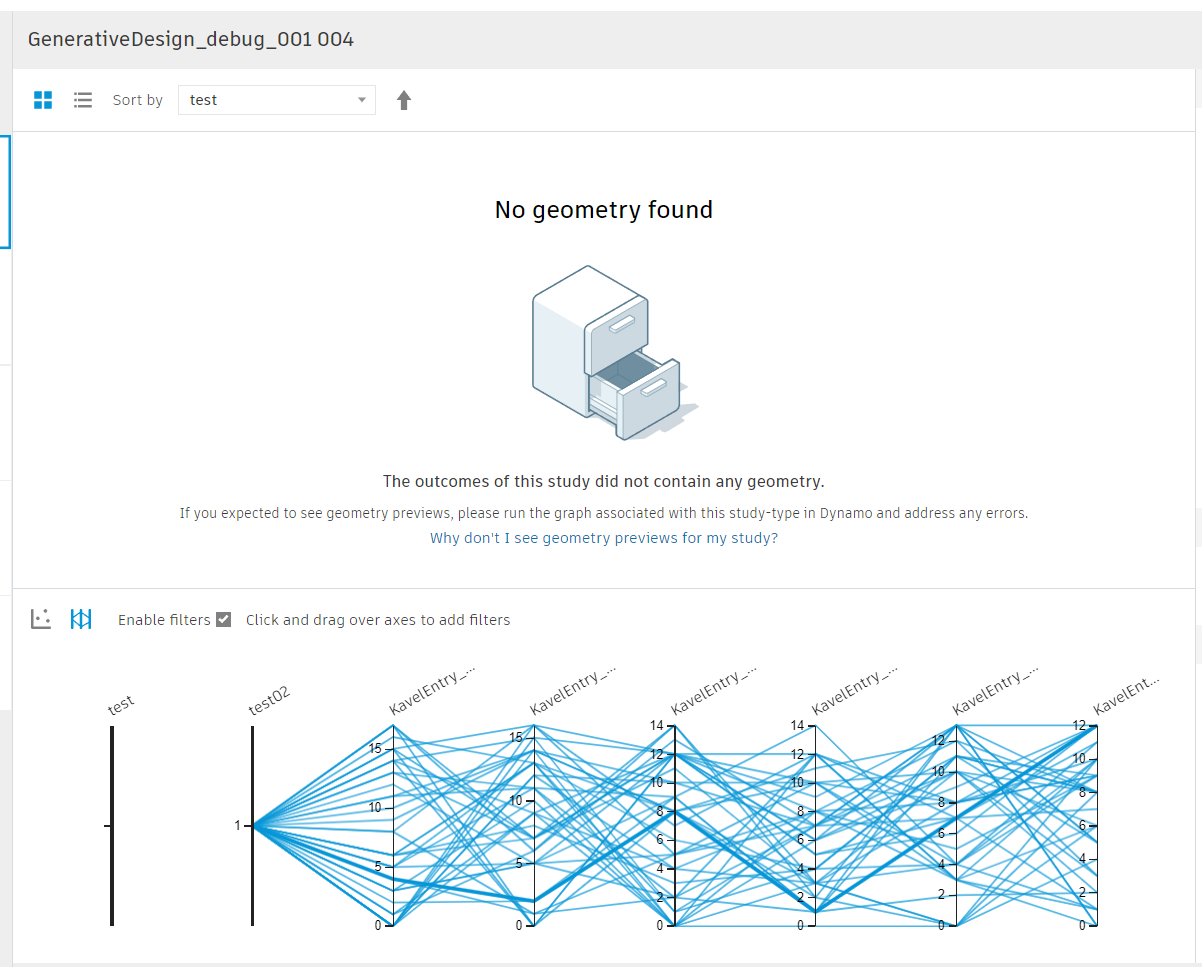Click the test axis bar
Viewport: 1202px width, 967px height.
click(x=112, y=826)
